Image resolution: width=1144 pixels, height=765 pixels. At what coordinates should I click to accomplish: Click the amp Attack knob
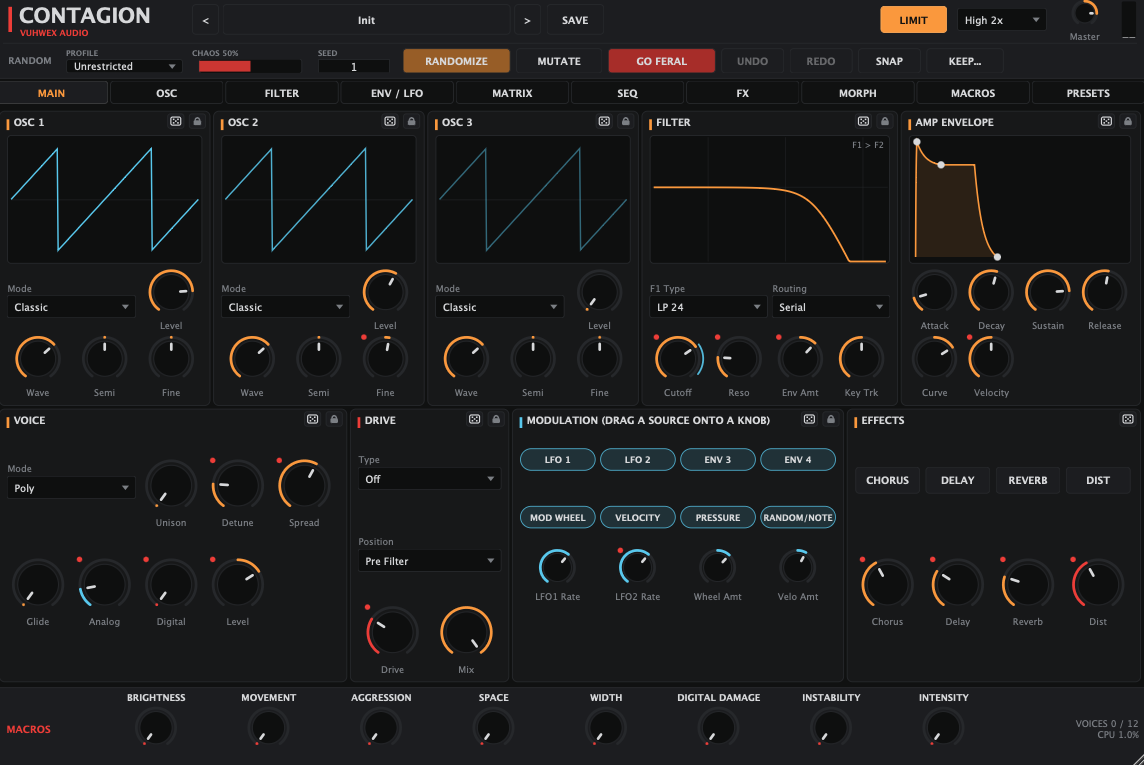coord(935,292)
